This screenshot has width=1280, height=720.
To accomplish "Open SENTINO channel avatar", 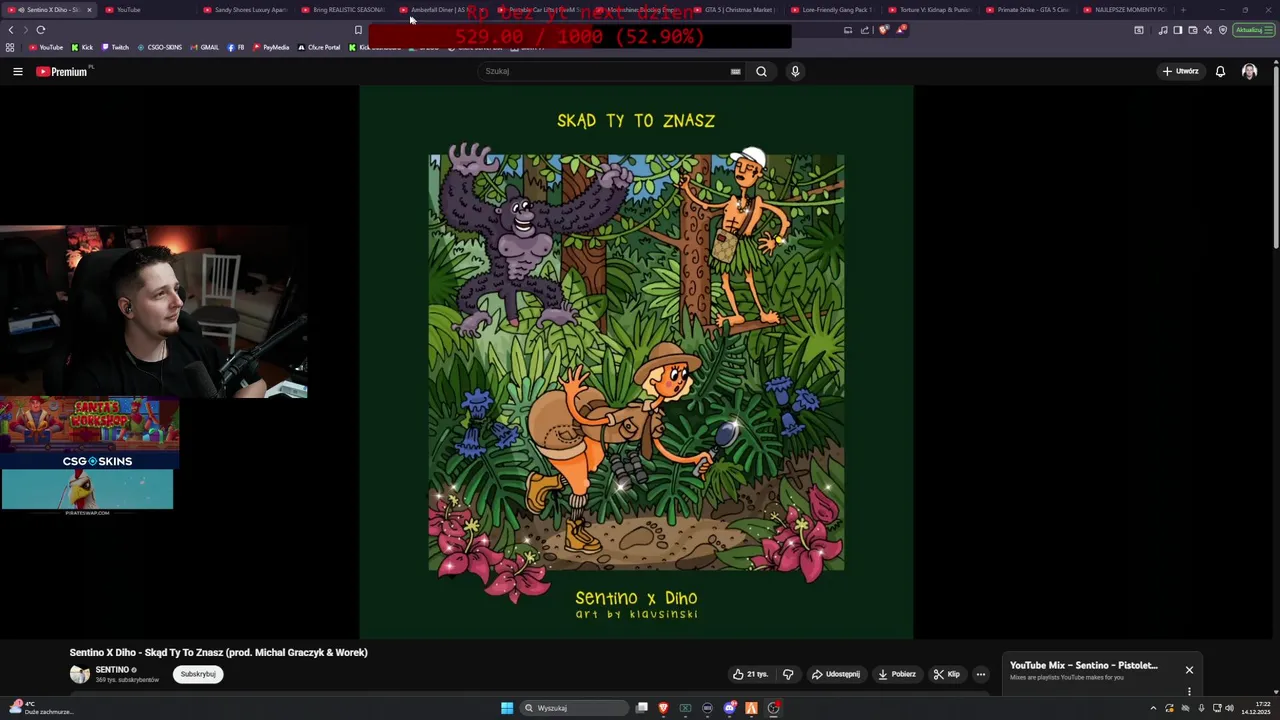I will [x=79, y=674].
